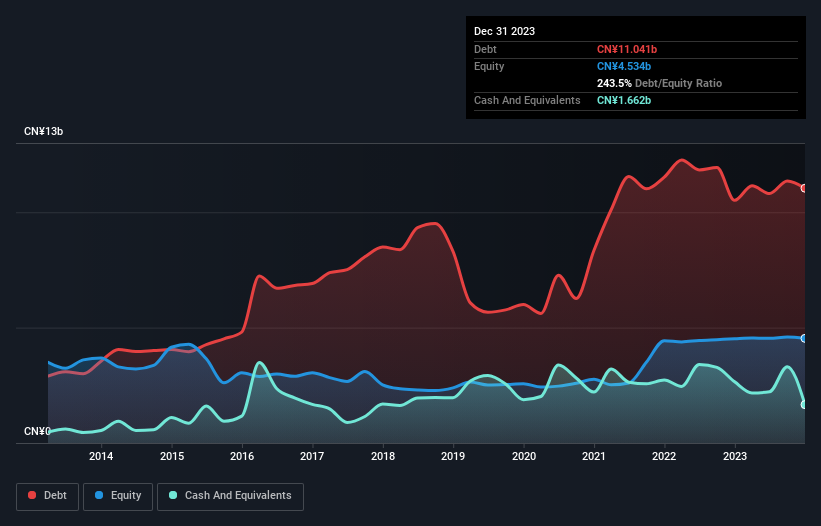Toggle the Debt legend button
Viewport: 821px width, 526px height.
click(x=48, y=496)
